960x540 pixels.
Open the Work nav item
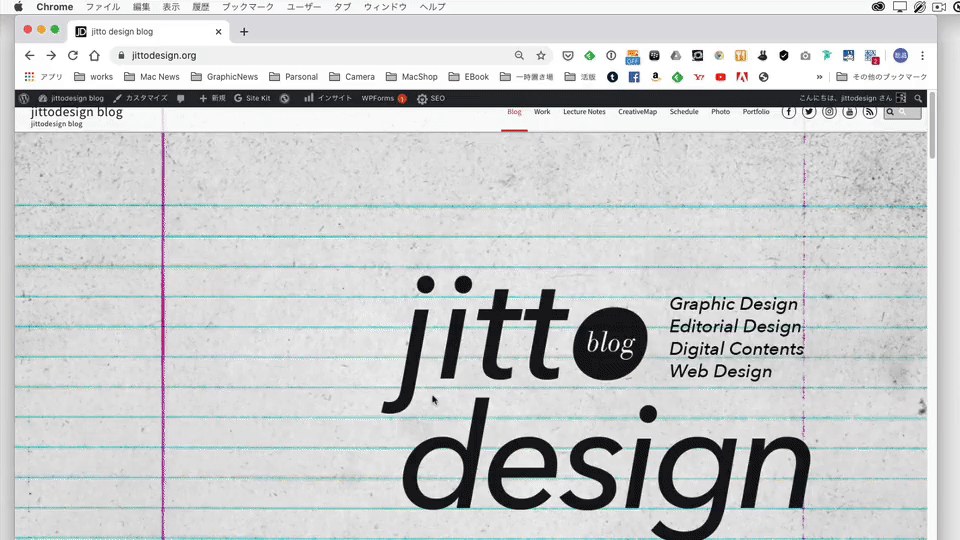tap(542, 112)
